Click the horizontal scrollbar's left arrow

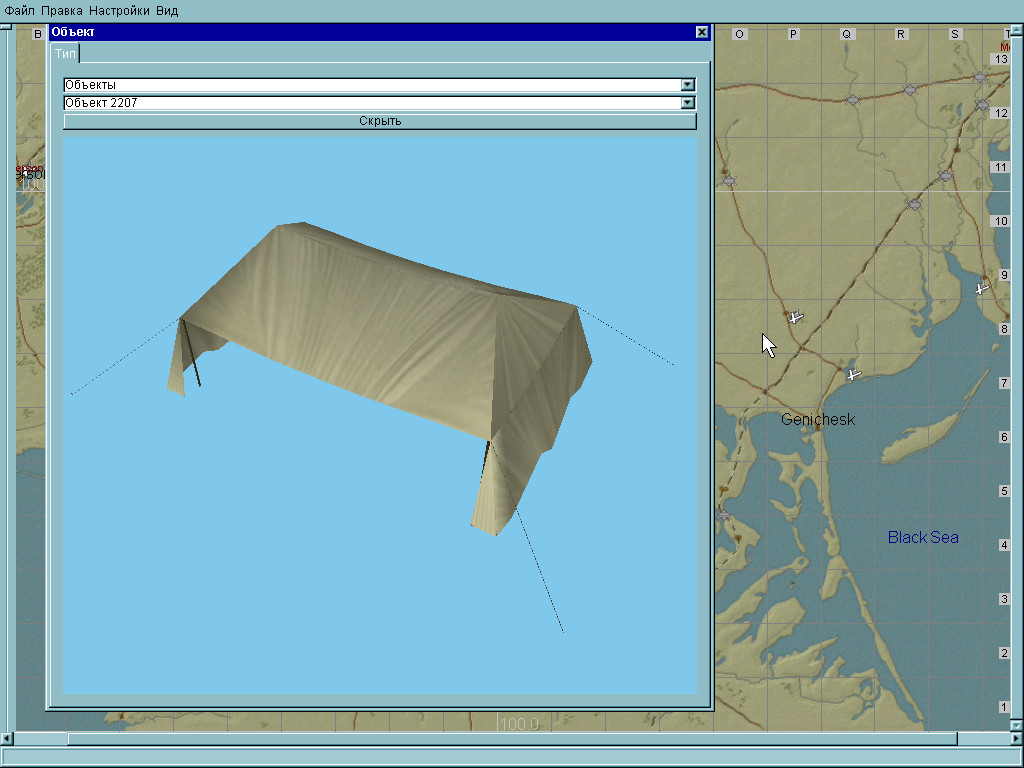click(x=7, y=739)
